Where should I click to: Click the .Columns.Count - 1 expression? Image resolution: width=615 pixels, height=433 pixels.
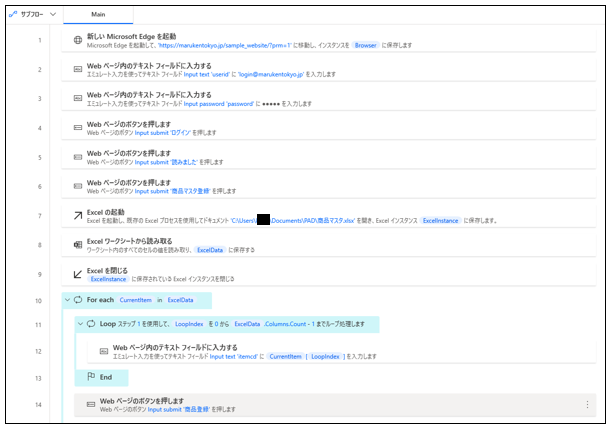point(290,324)
